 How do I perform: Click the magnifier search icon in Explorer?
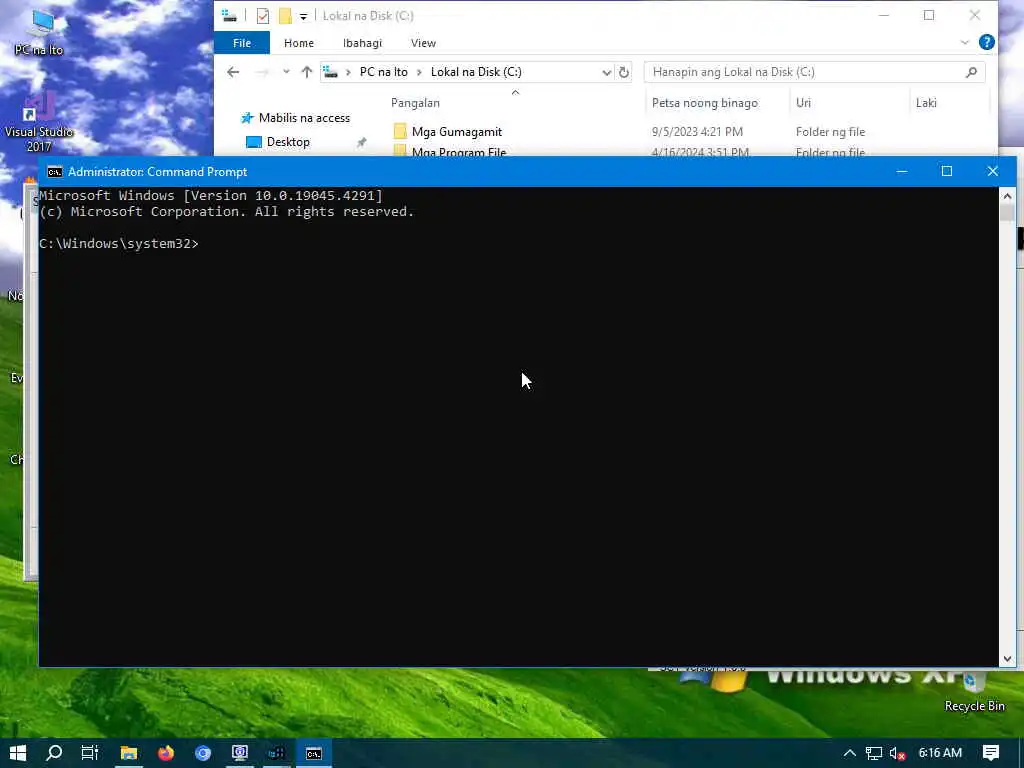(x=971, y=72)
